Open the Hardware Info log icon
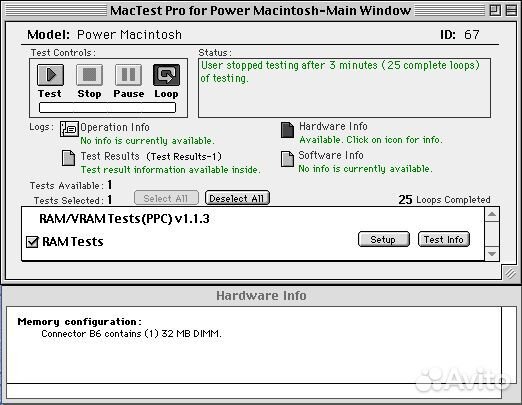This screenshot has height=405, width=522. 287,130
